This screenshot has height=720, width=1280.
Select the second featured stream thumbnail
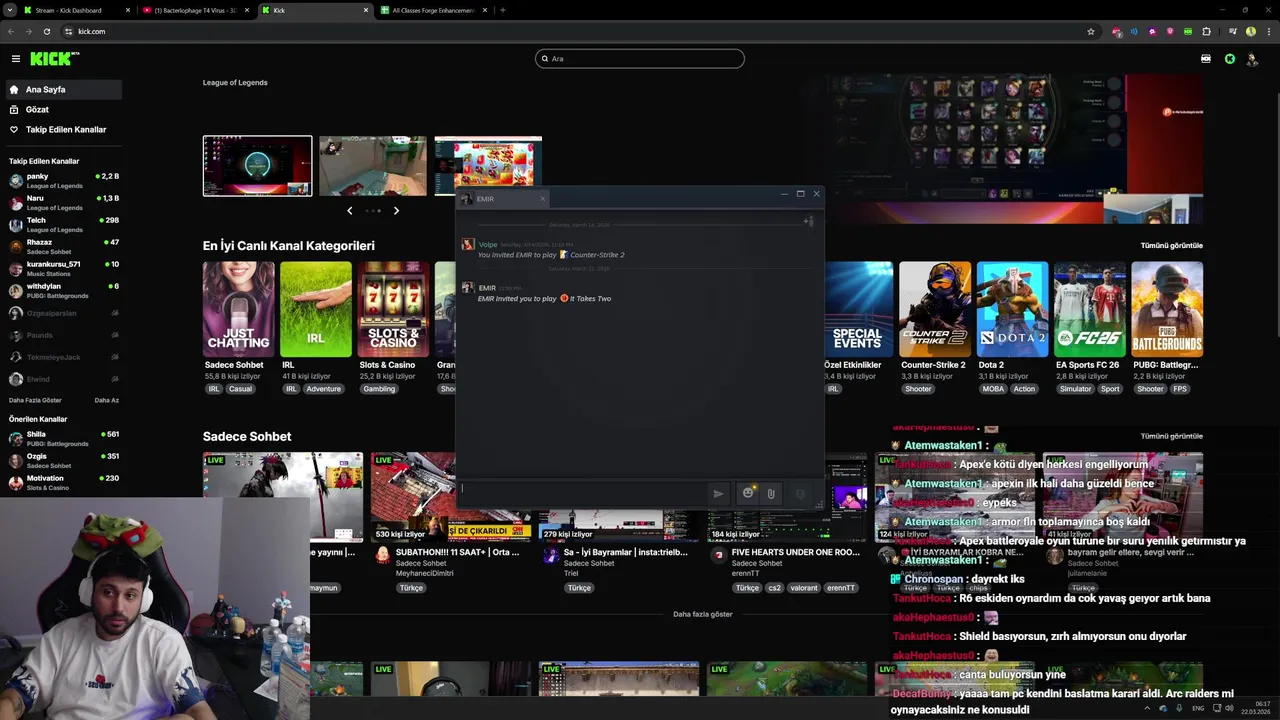click(373, 166)
